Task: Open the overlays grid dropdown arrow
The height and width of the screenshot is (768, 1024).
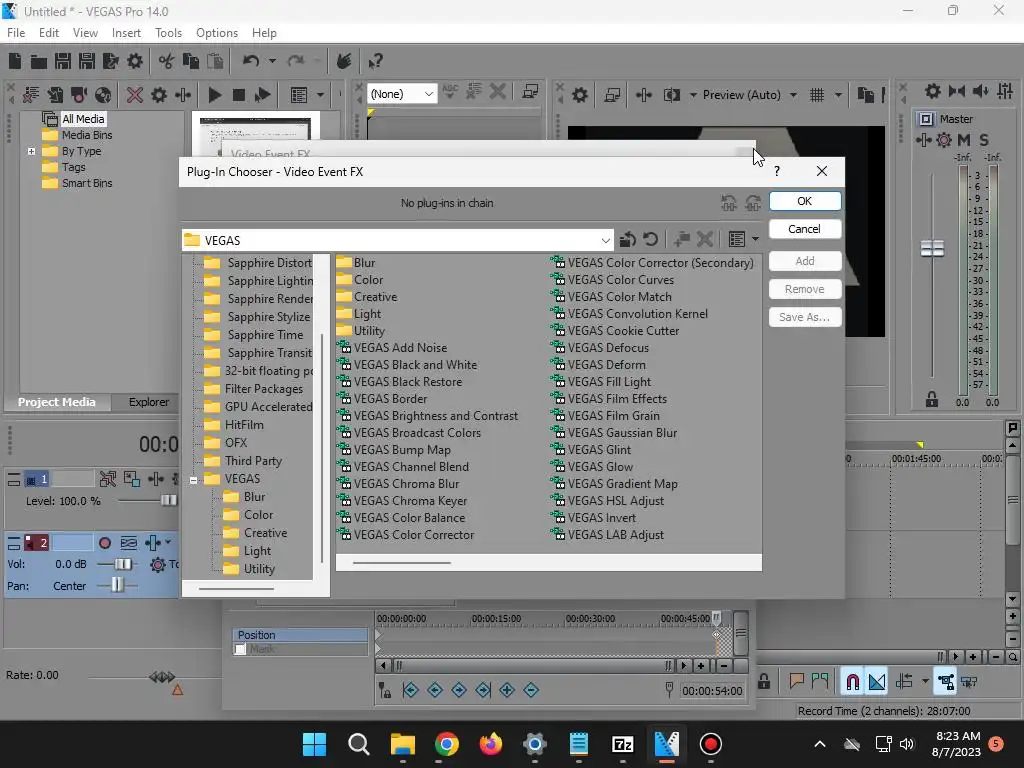Action: pyautogui.click(x=838, y=95)
